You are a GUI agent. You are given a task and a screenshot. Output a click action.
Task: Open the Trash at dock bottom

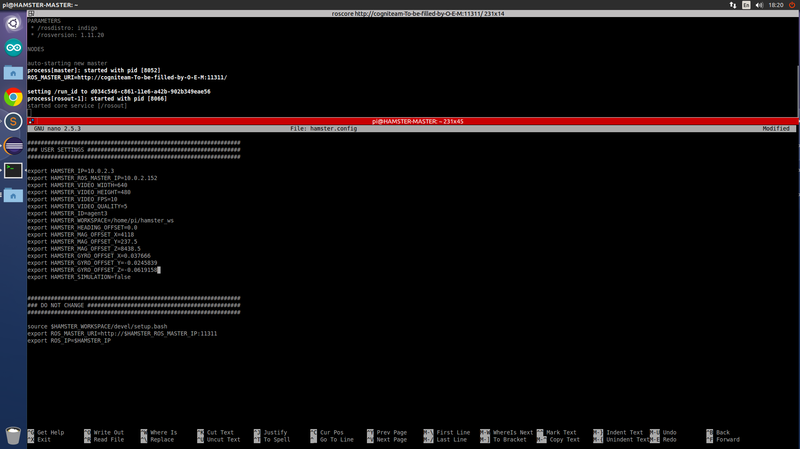click(x=13, y=435)
